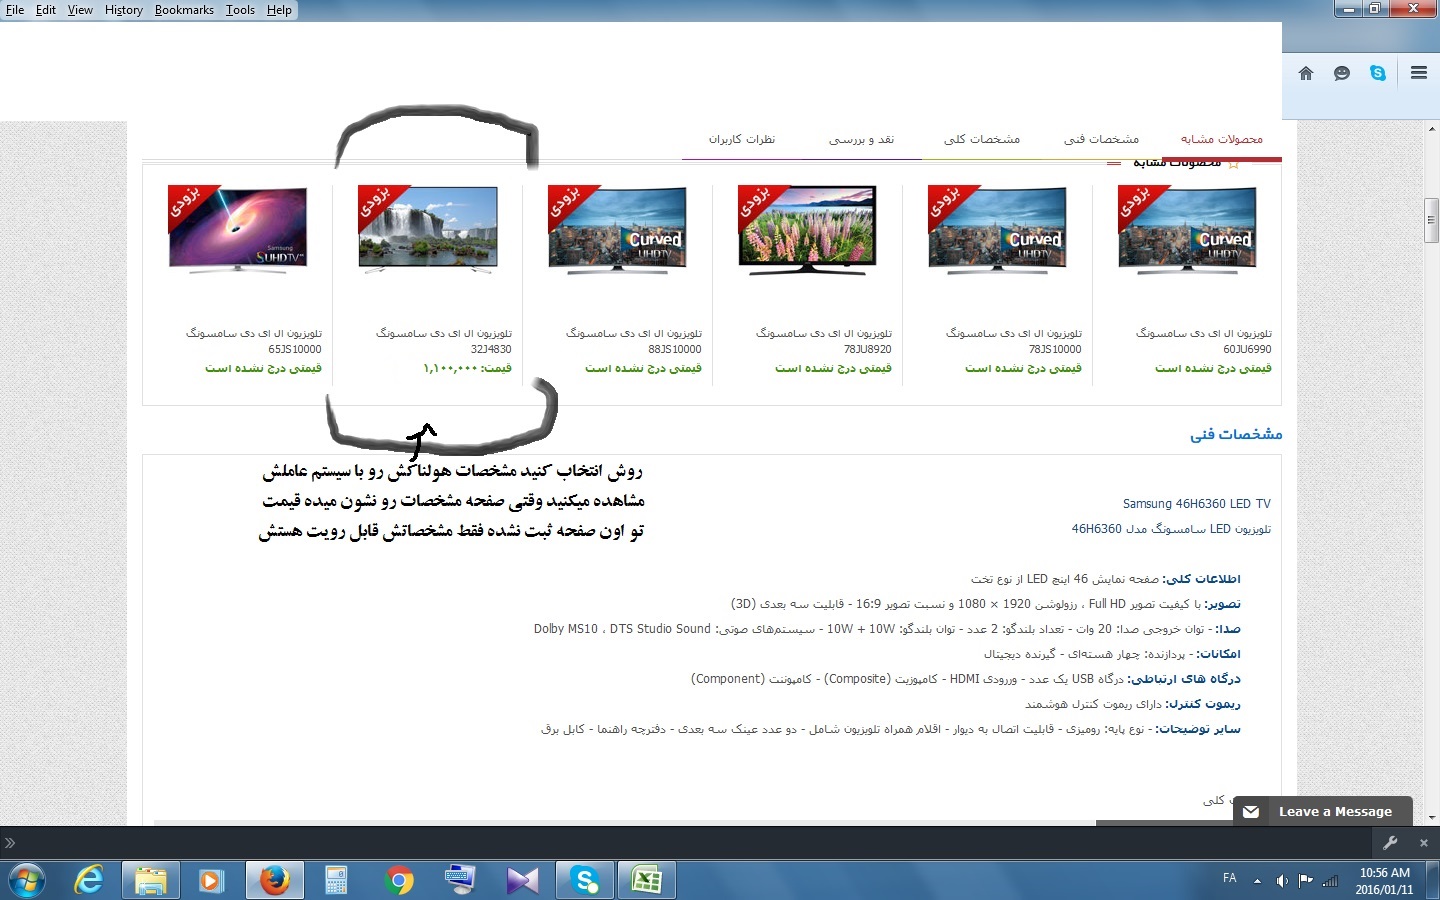Launch Internet Explorer from the taskbar
This screenshot has width=1440, height=900.
(x=89, y=881)
